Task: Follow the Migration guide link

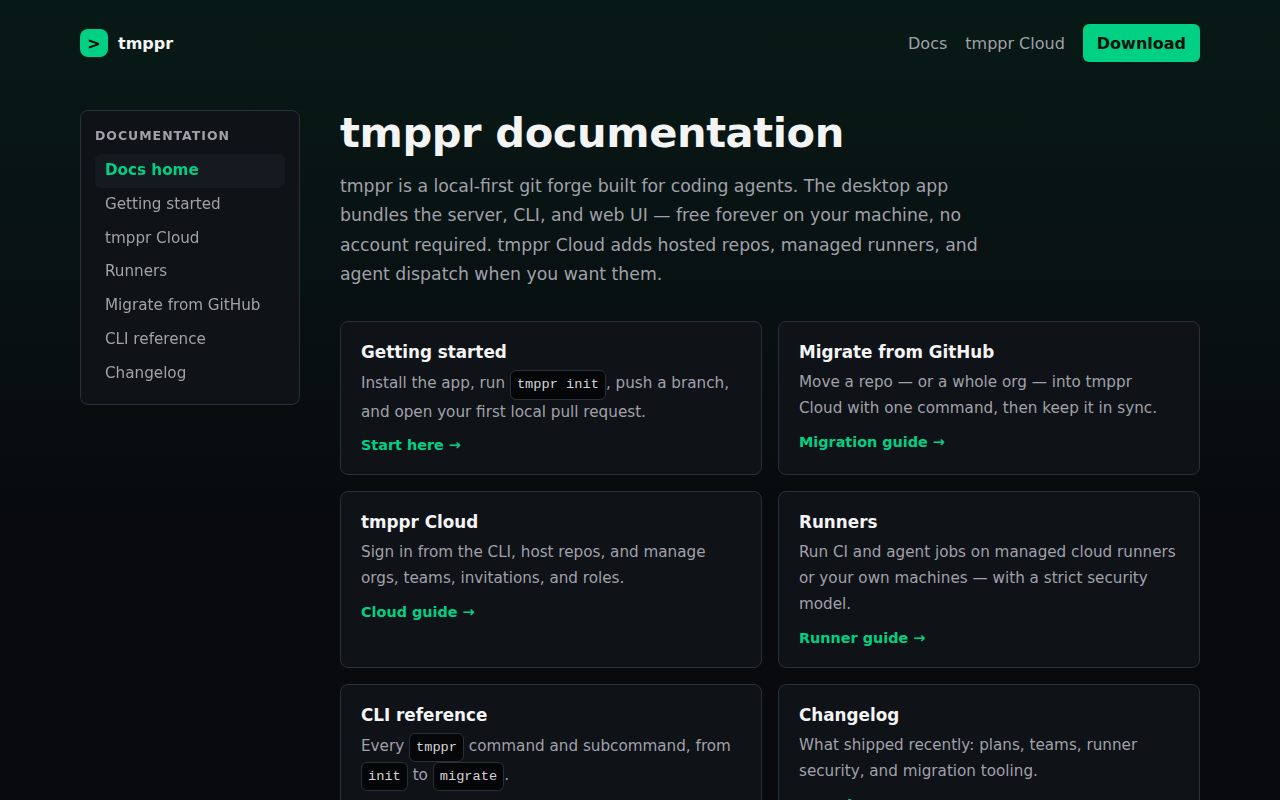Action: (872, 442)
